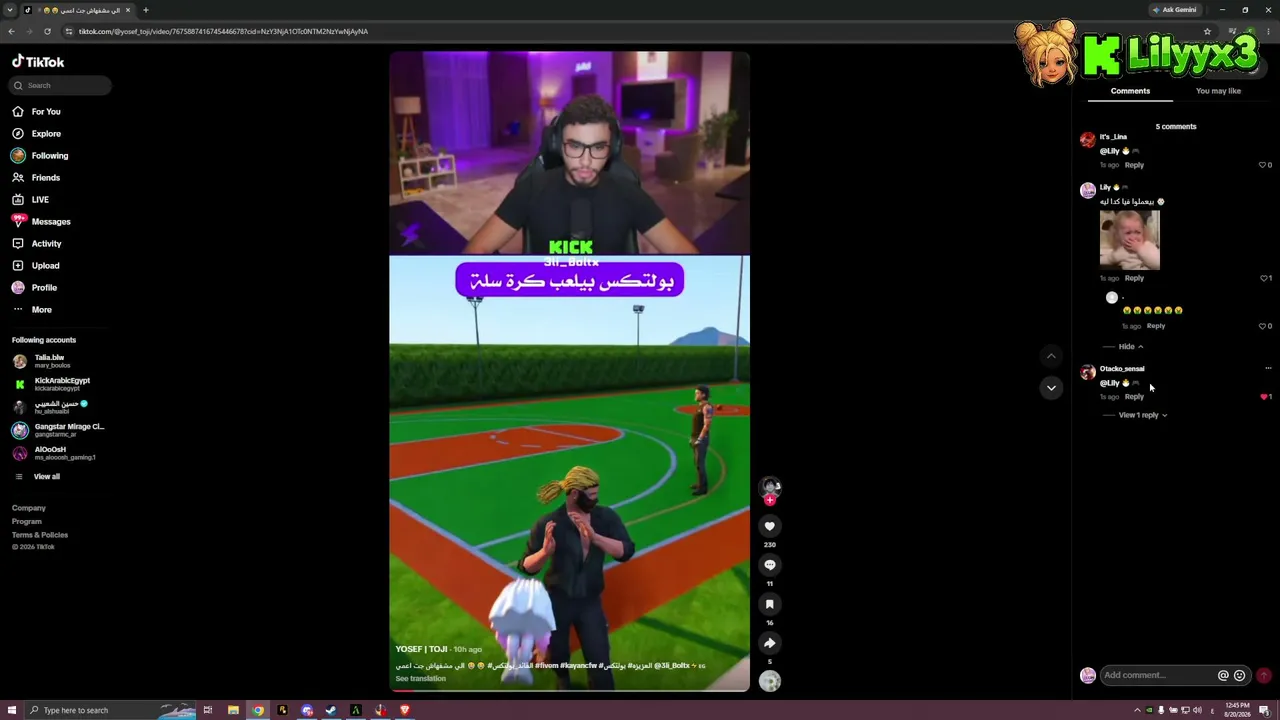Reply to Otacko_sensai's comment

pyautogui.click(x=1134, y=397)
